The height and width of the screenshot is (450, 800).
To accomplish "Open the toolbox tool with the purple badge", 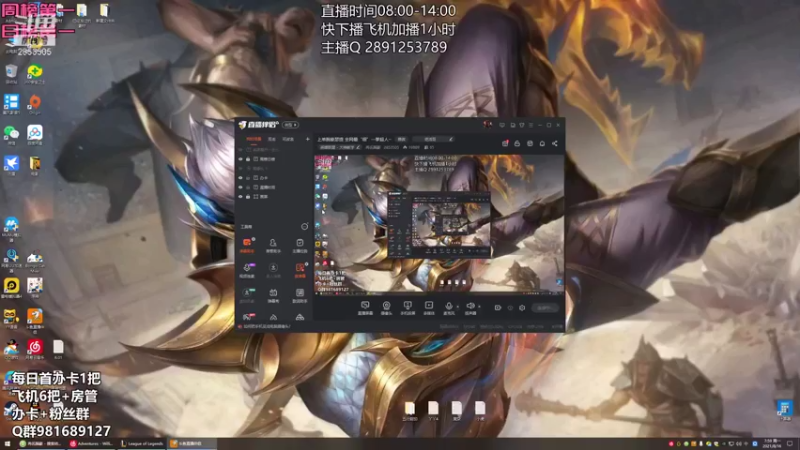I will (x=247, y=269).
